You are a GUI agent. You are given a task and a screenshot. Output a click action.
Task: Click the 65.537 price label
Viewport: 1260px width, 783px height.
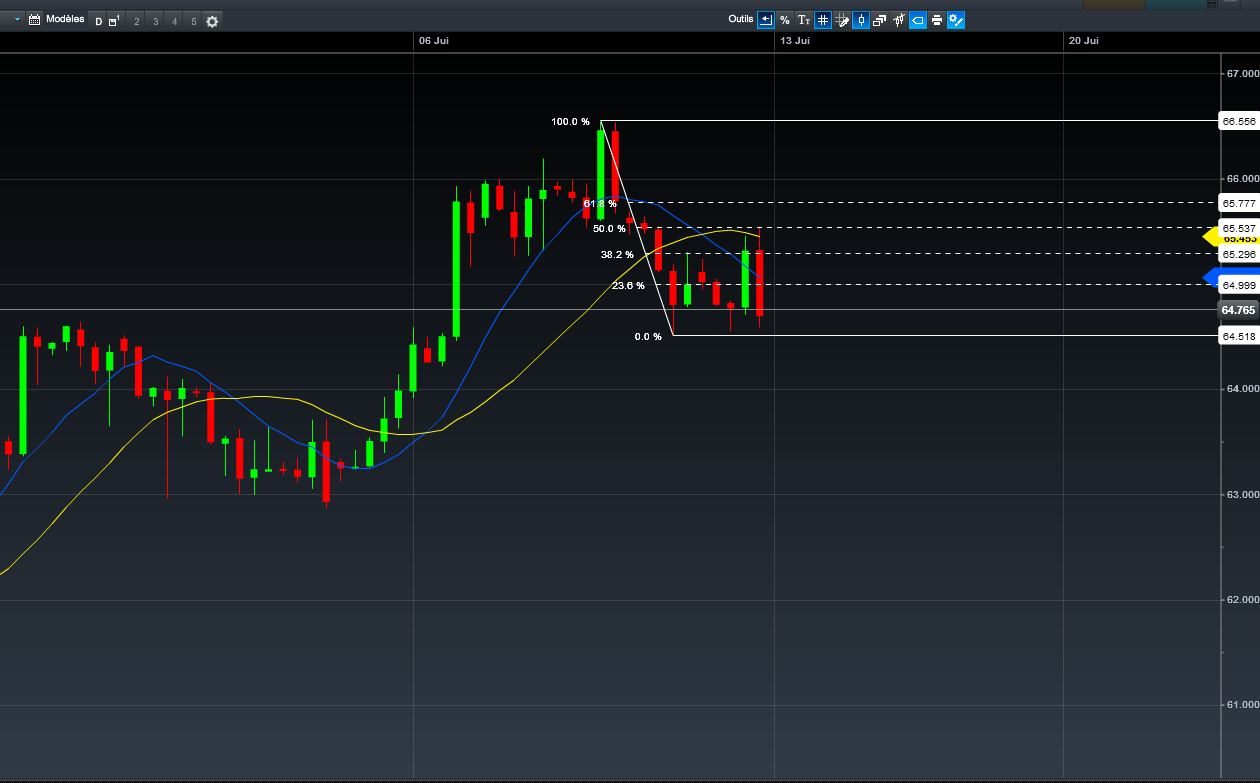click(1237, 229)
